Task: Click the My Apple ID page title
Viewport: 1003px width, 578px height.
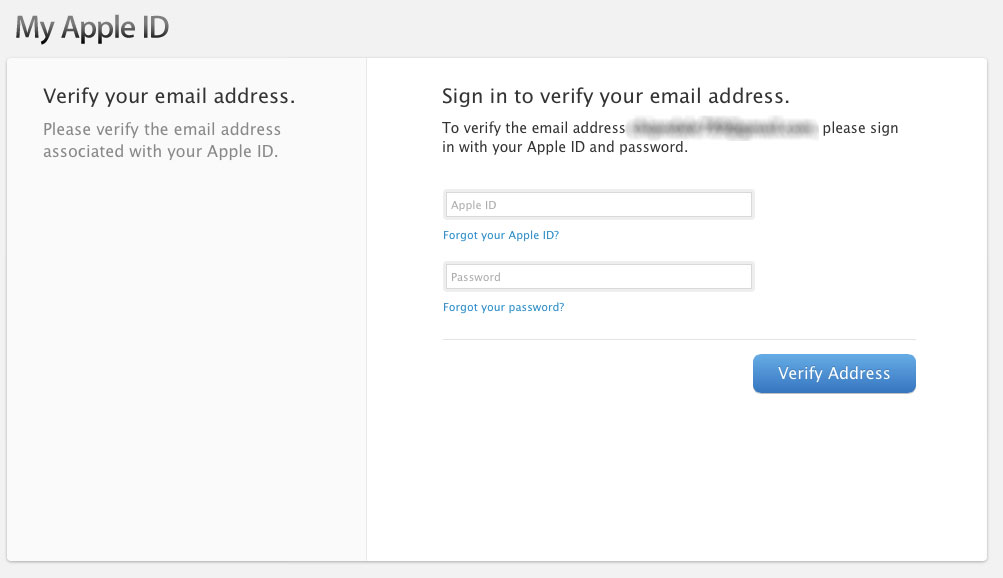Action: pyautogui.click(x=92, y=28)
